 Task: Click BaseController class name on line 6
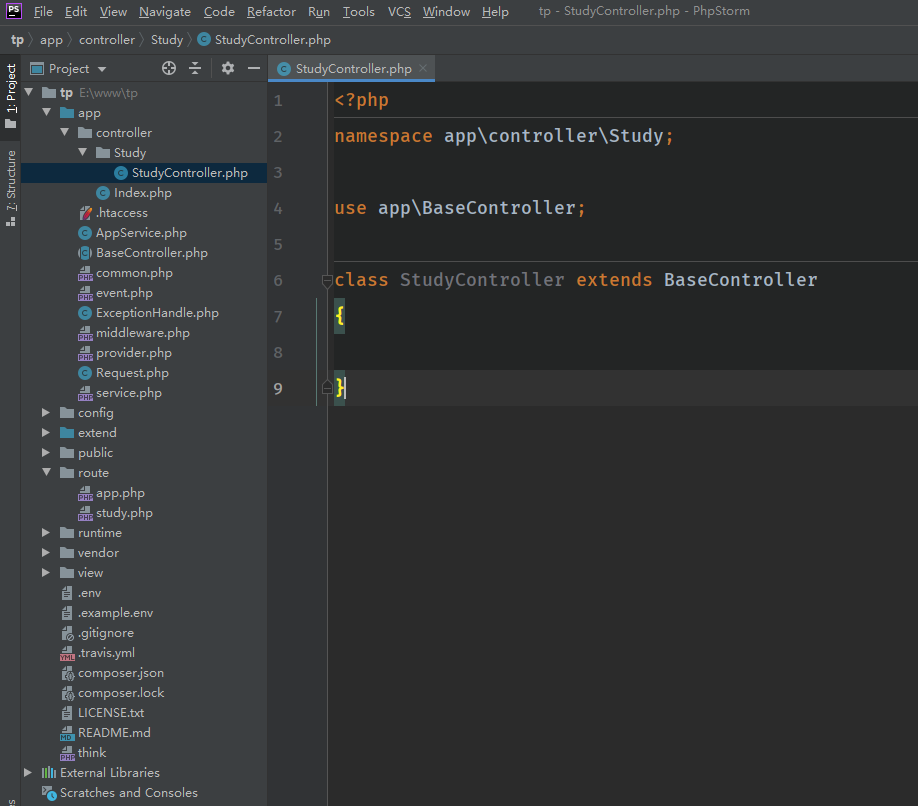click(x=740, y=280)
